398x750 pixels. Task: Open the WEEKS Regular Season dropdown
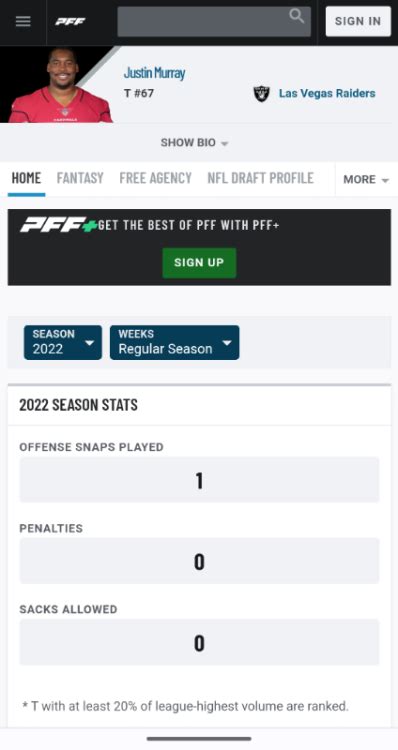tap(175, 342)
